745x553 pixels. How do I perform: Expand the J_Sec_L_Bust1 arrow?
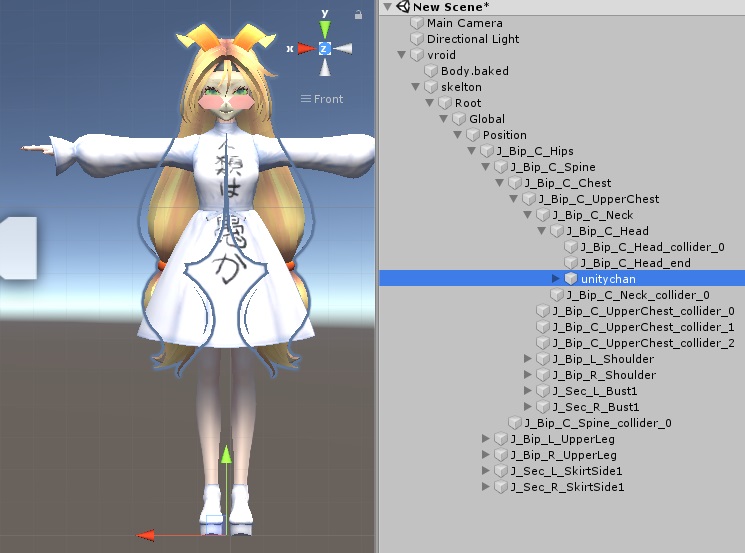pyautogui.click(x=528, y=391)
